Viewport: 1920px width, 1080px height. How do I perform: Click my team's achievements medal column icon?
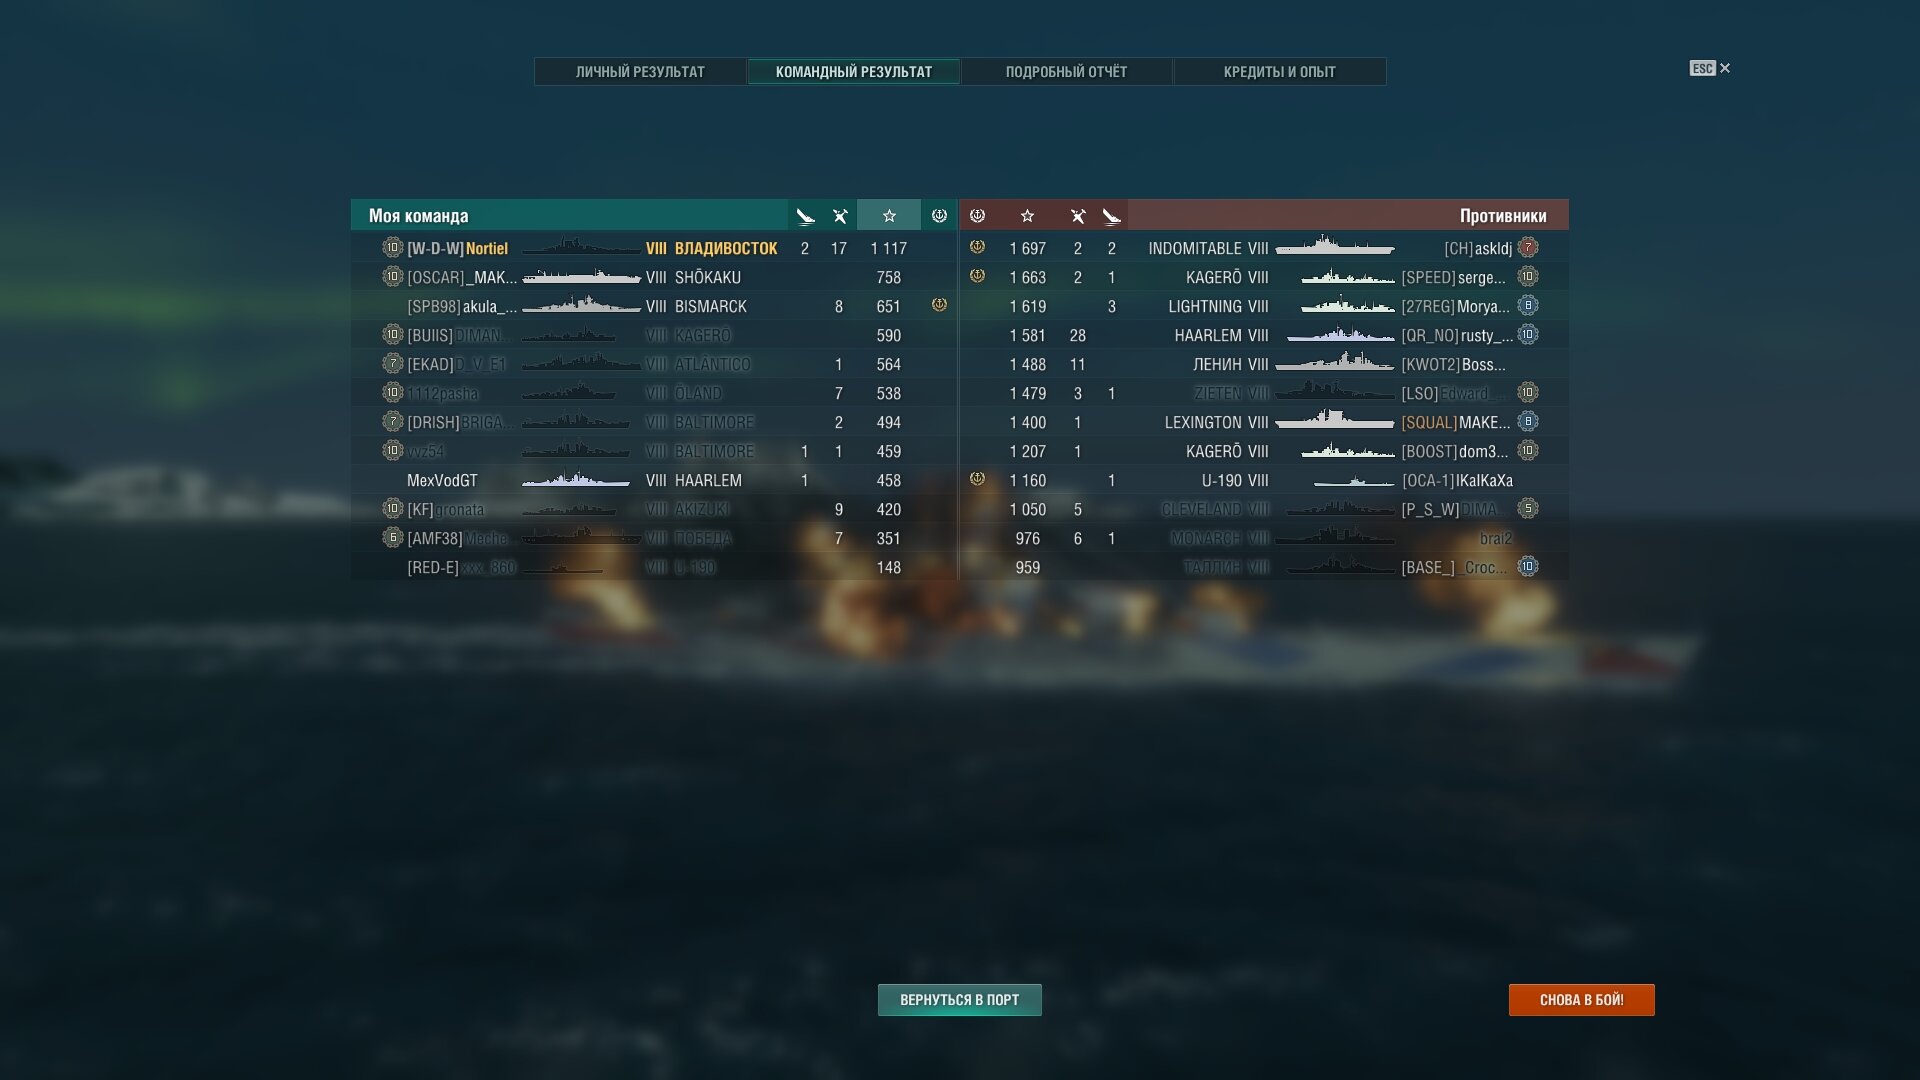click(939, 216)
